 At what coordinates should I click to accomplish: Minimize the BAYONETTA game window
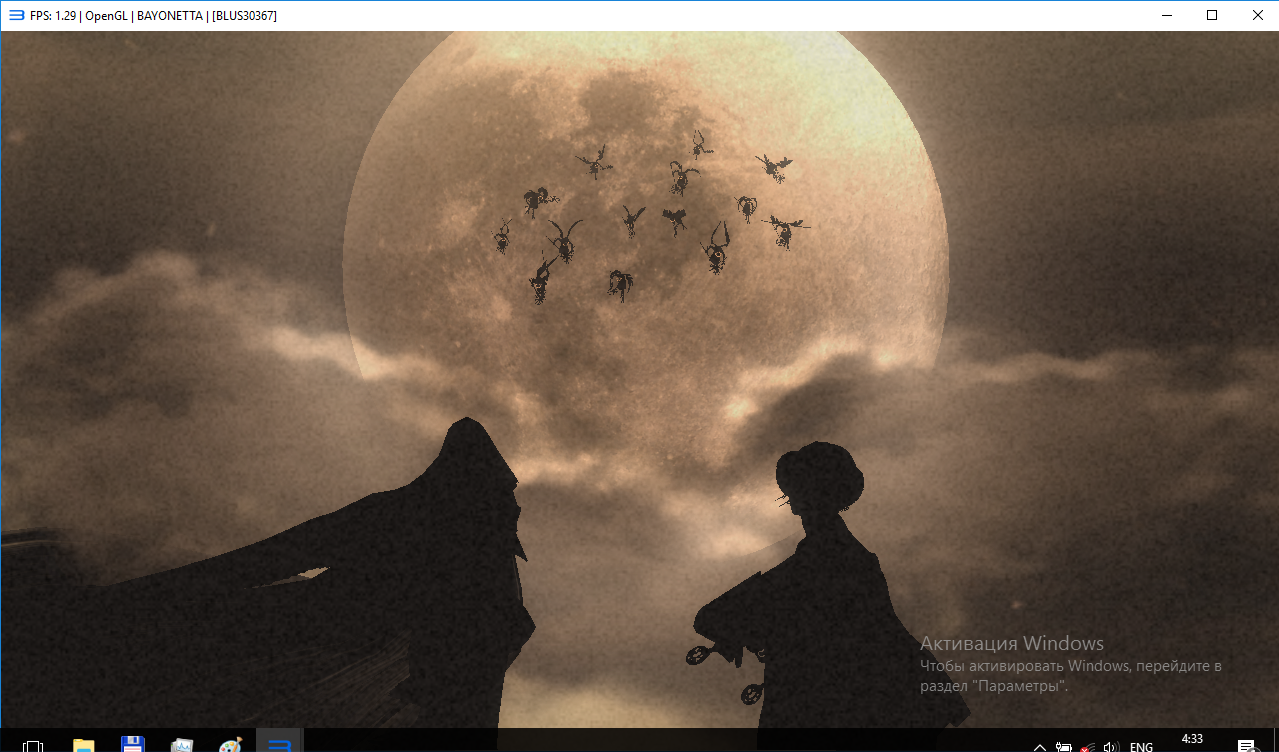tap(1166, 15)
